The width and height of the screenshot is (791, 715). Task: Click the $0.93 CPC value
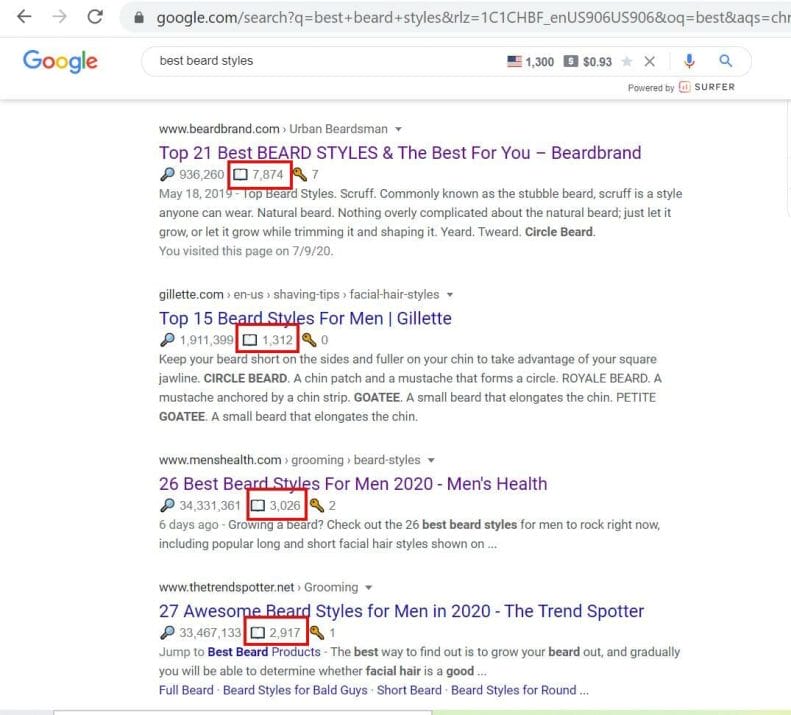click(597, 62)
